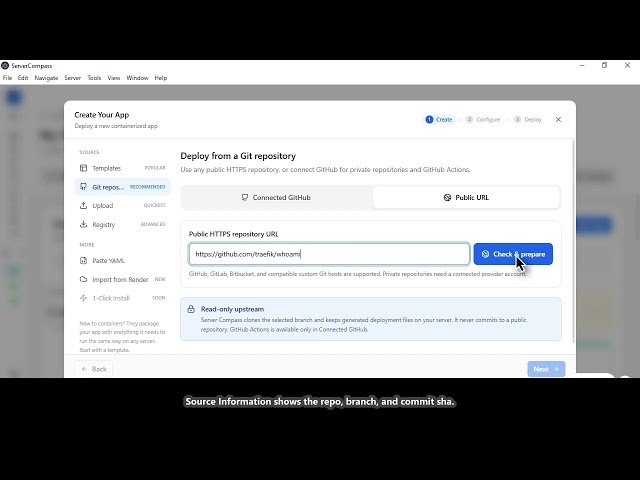Choose Paste YAML option
The width and height of the screenshot is (640, 480).
(122, 260)
